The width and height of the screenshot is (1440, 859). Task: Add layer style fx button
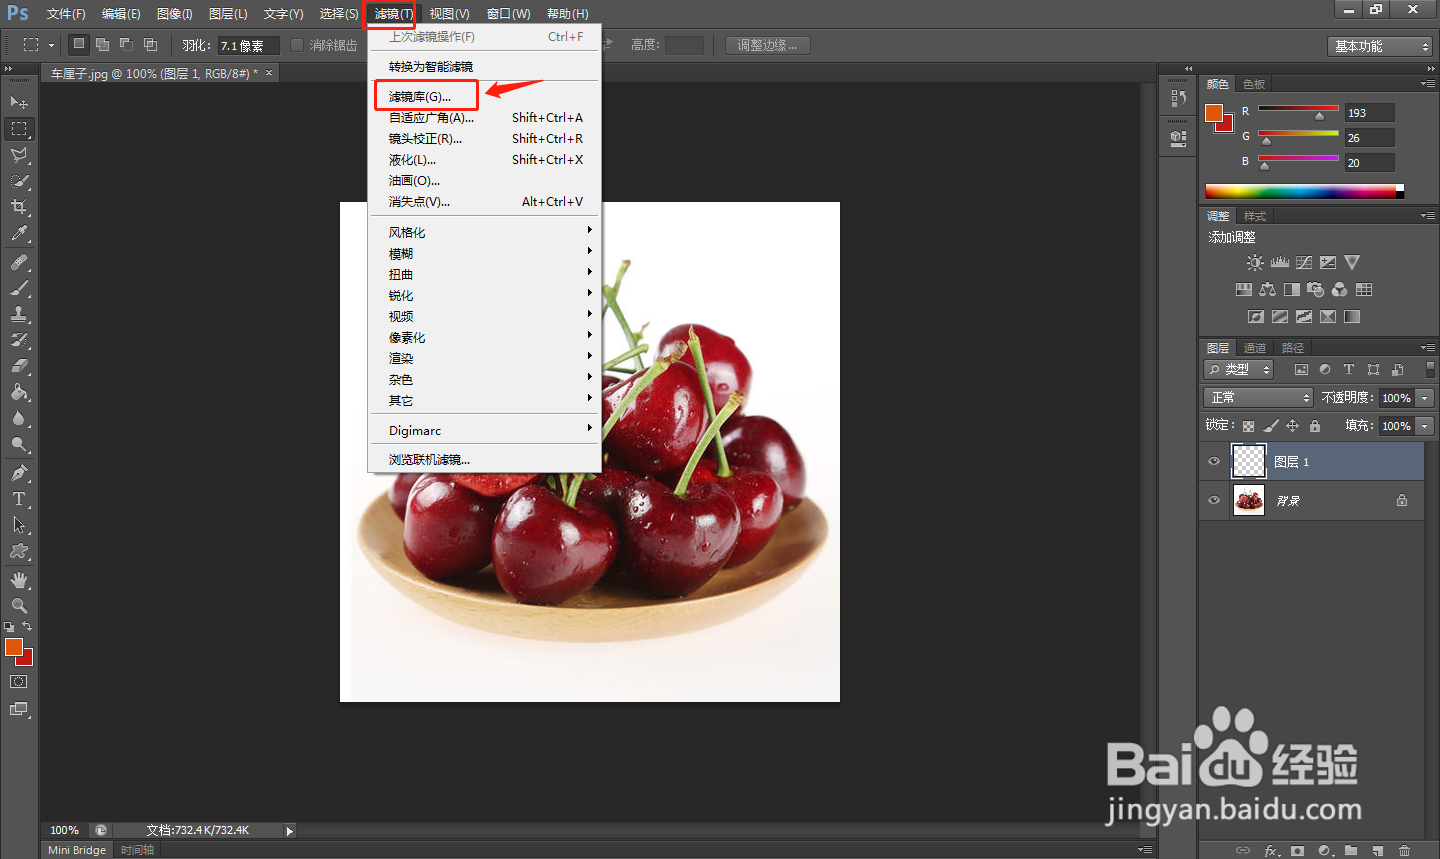point(1271,851)
